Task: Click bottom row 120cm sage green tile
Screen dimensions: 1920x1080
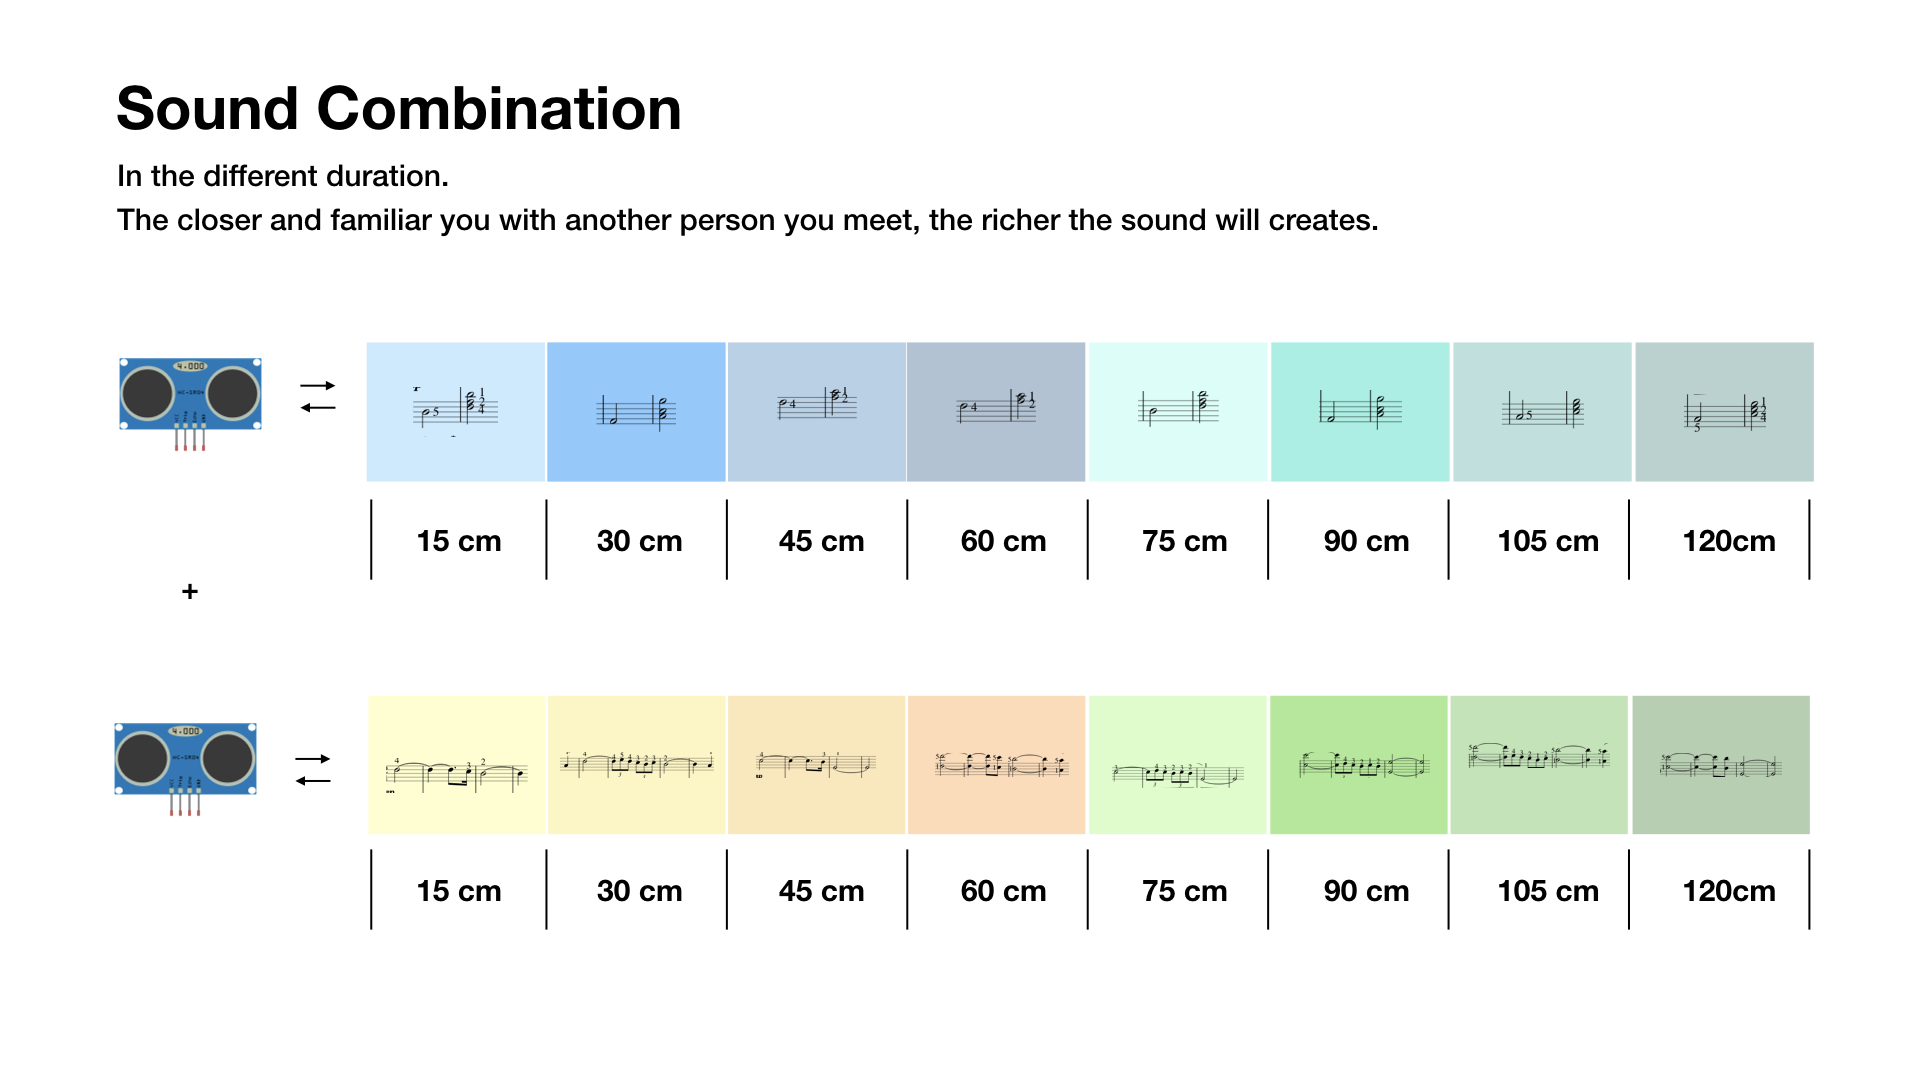Action: [1721, 765]
